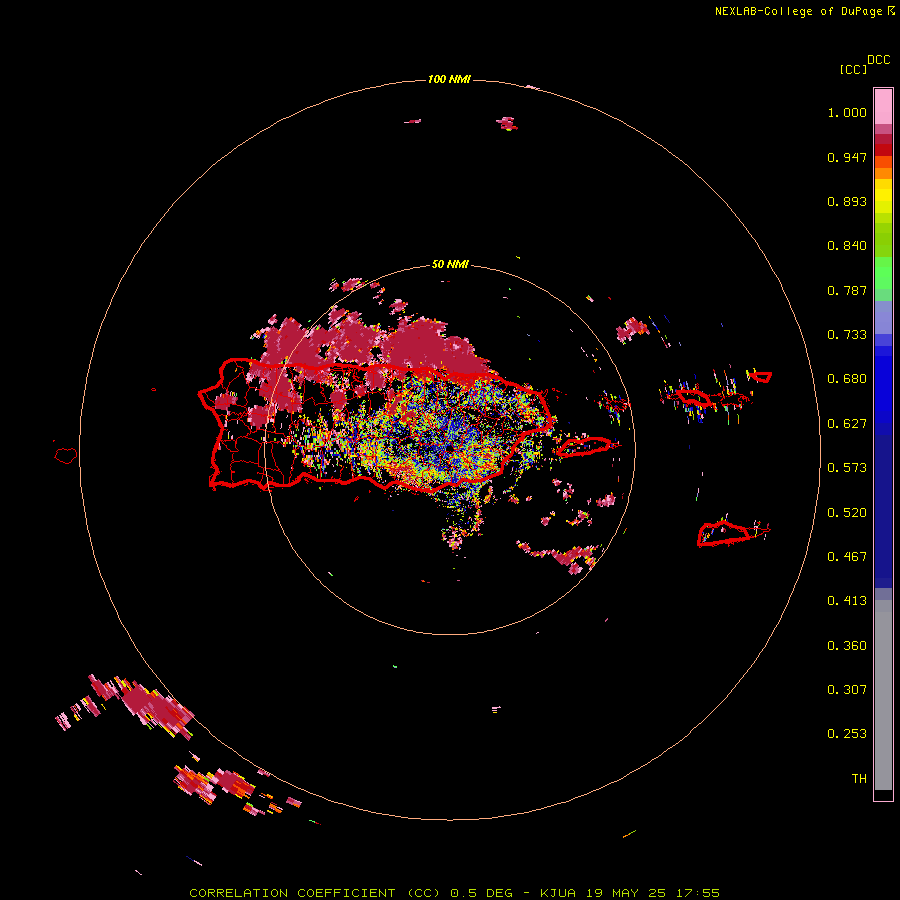This screenshot has height=900, width=900.
Task: Click the NEXLAB-College of DuPage header text
Action: point(798,11)
